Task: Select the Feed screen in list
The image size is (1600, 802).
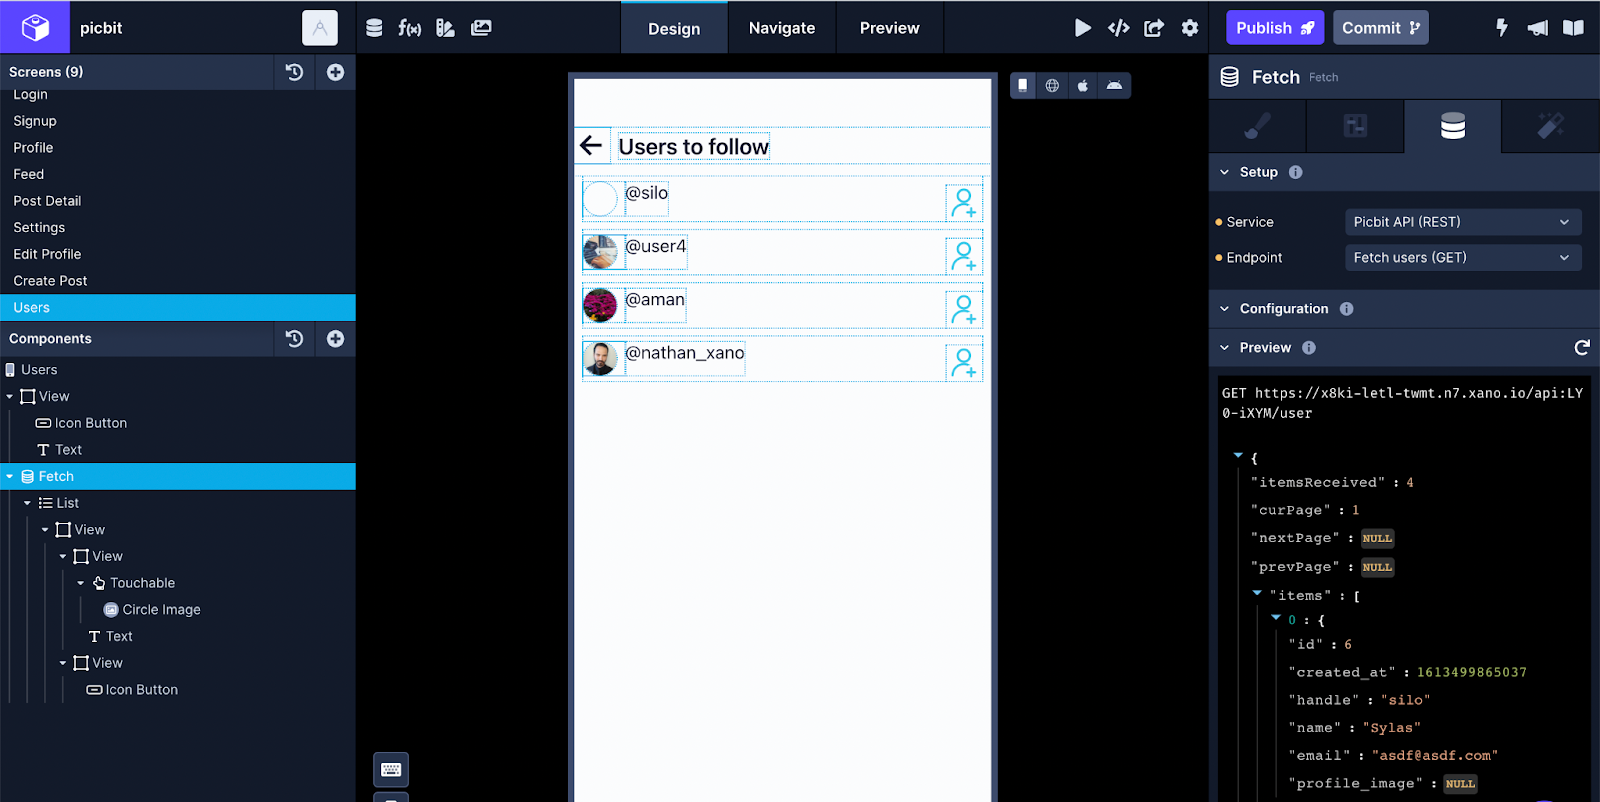Action: 29,174
